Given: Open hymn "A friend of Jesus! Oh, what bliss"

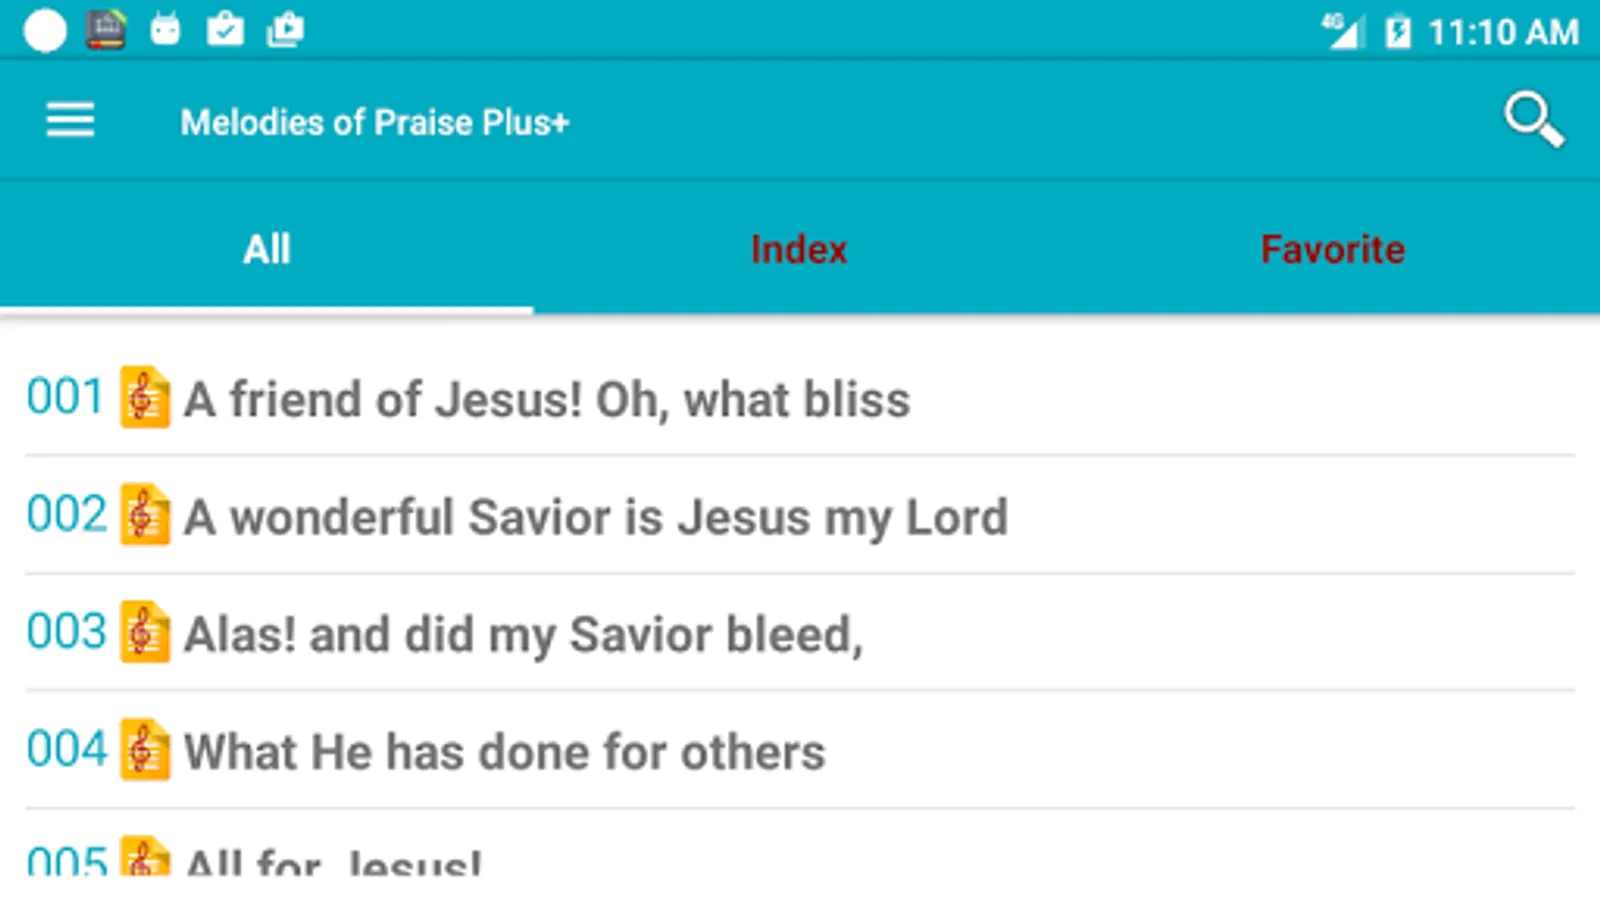Looking at the screenshot, I should click(547, 399).
